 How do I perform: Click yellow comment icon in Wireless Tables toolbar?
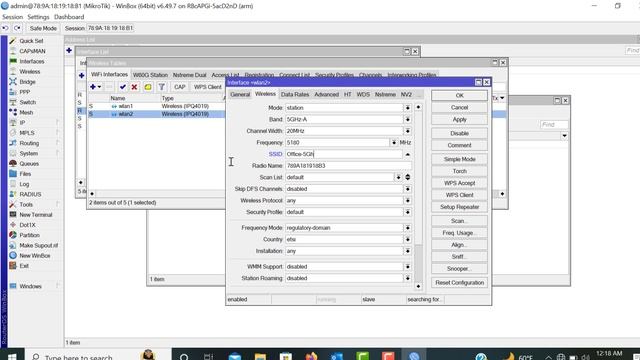tap(148, 87)
